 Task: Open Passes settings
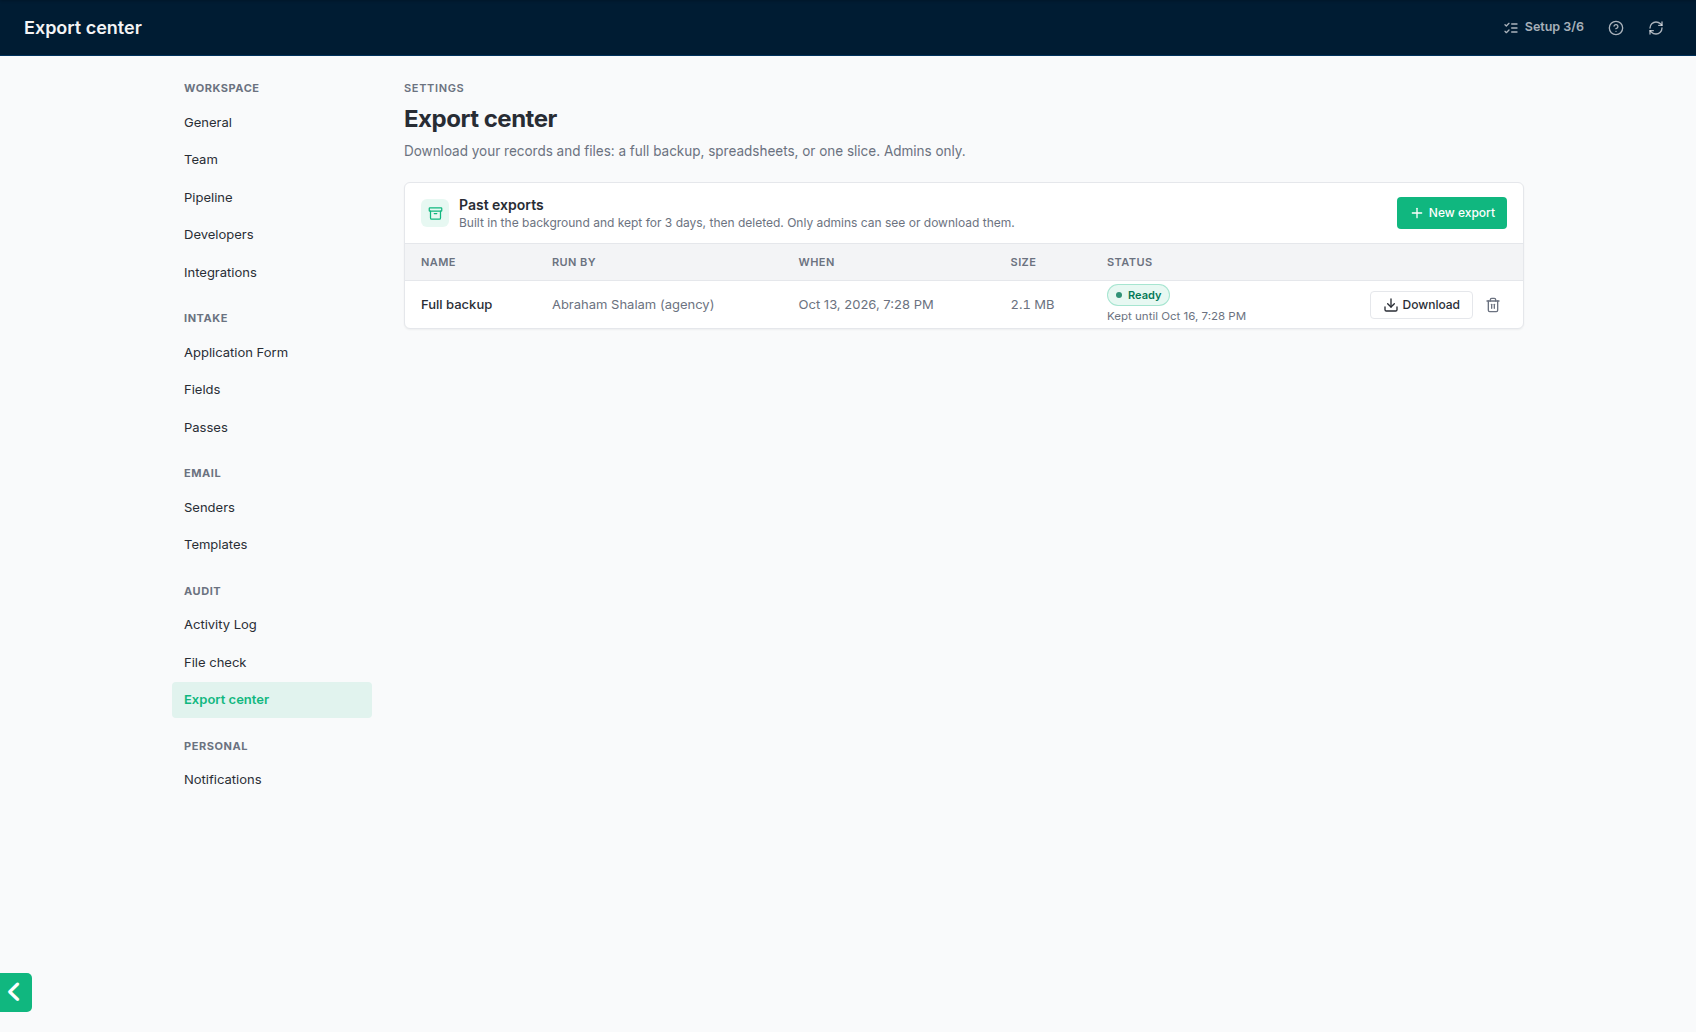coord(272,428)
